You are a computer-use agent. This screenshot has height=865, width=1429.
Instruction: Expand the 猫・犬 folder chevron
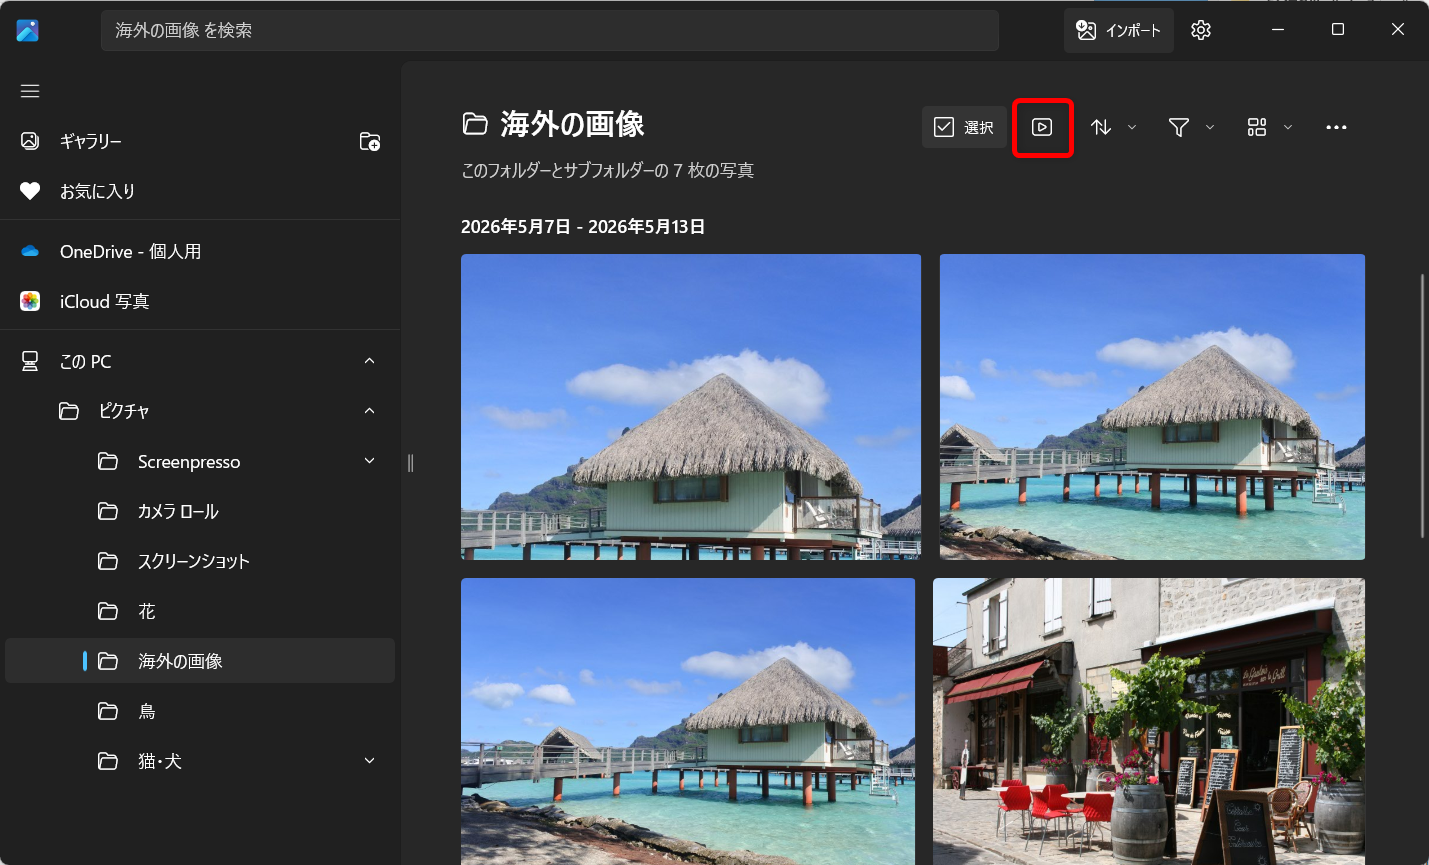[370, 761]
